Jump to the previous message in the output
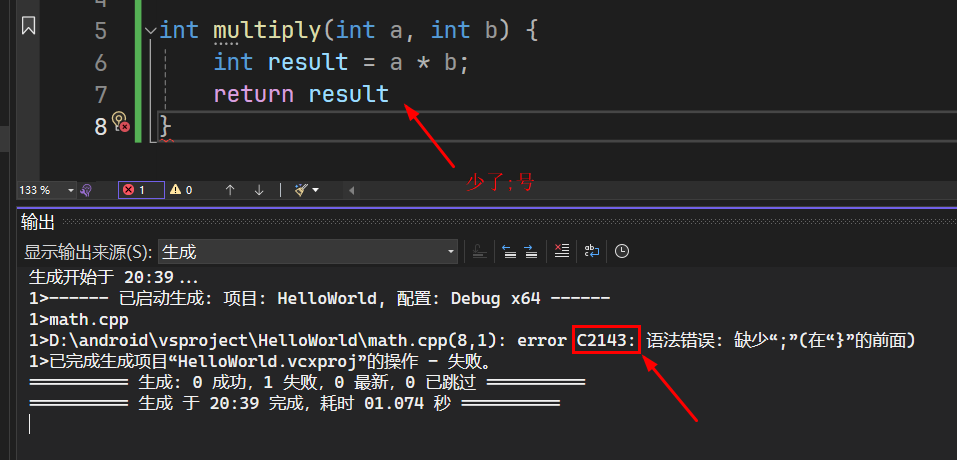Viewport: 957px width, 460px height. (508, 252)
